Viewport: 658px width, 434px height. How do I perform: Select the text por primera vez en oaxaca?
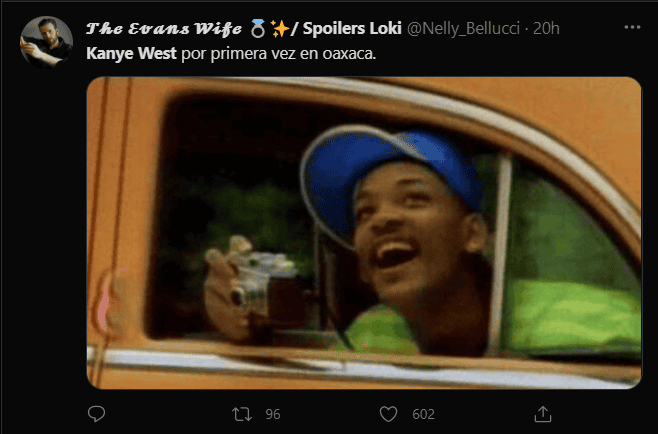(279, 54)
